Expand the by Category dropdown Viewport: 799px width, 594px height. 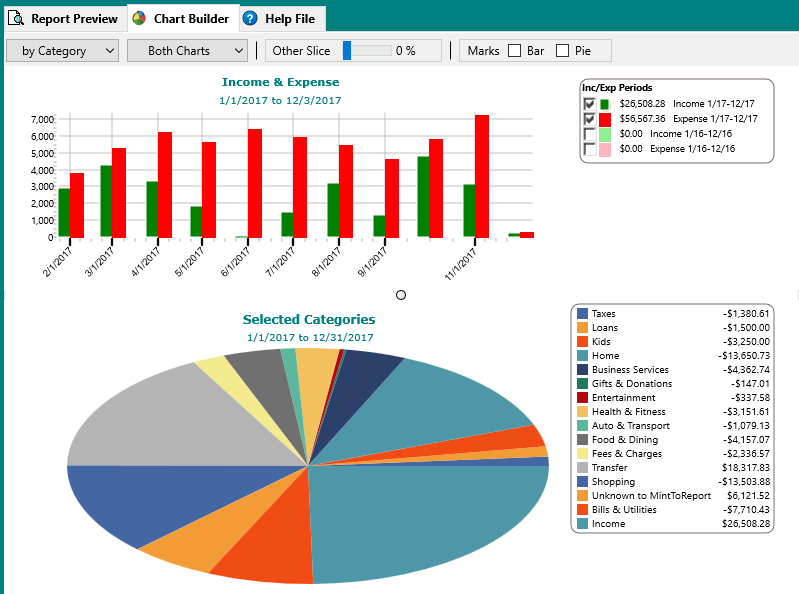pos(62,51)
